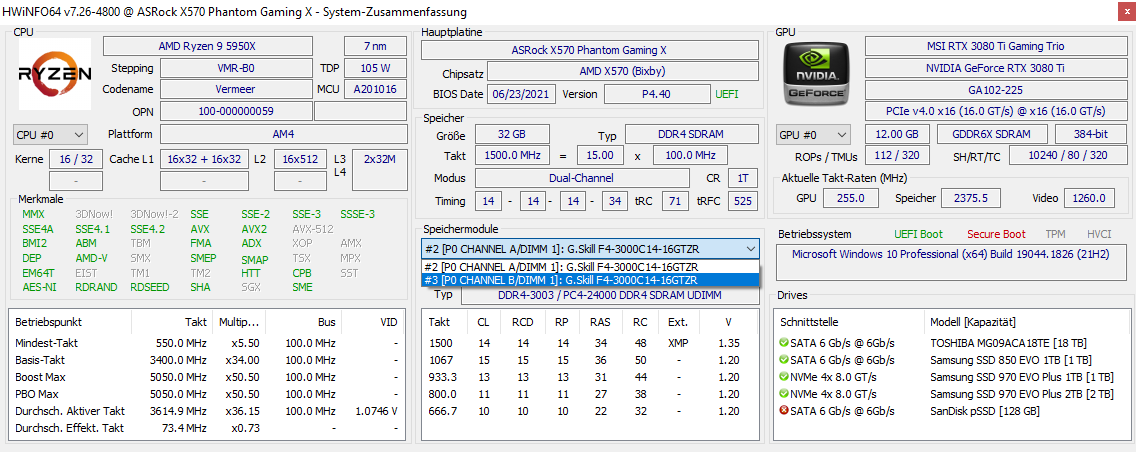Click the Dual-Channel mode field
This screenshot has height=452, width=1136.
click(x=582, y=177)
